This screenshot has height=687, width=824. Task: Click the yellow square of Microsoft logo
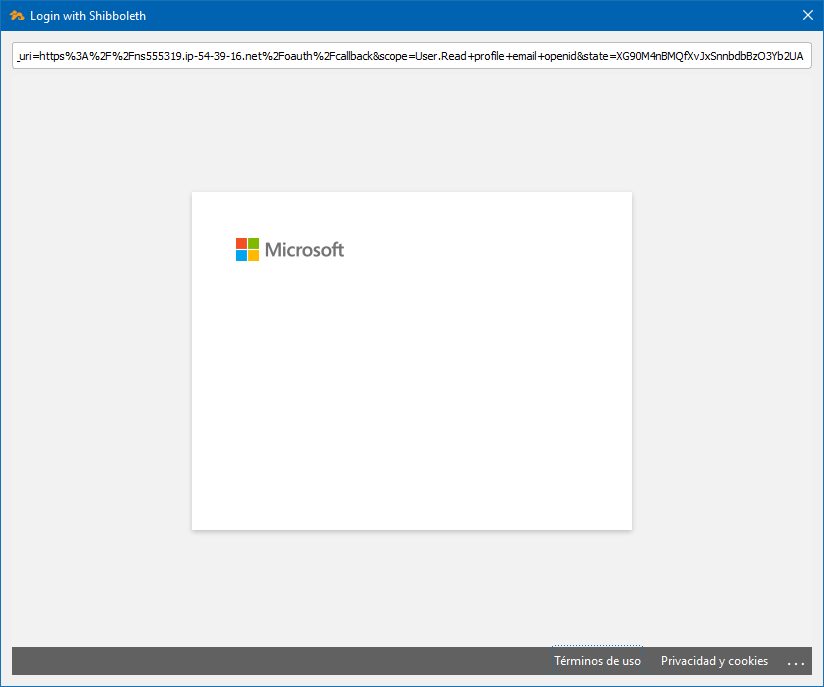coord(254,256)
